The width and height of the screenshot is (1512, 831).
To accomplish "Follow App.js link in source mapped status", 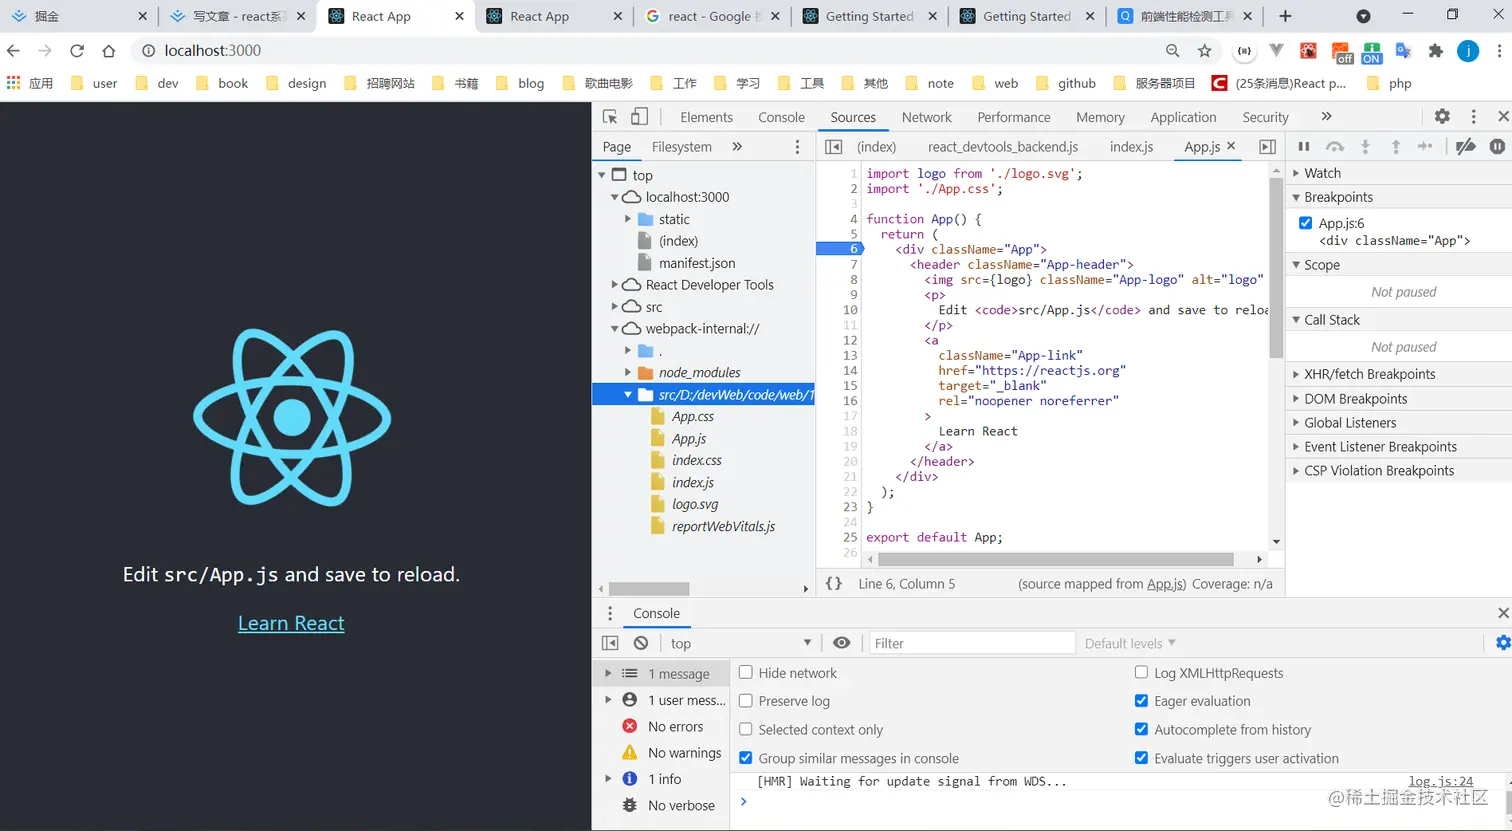I will coord(1166,584).
